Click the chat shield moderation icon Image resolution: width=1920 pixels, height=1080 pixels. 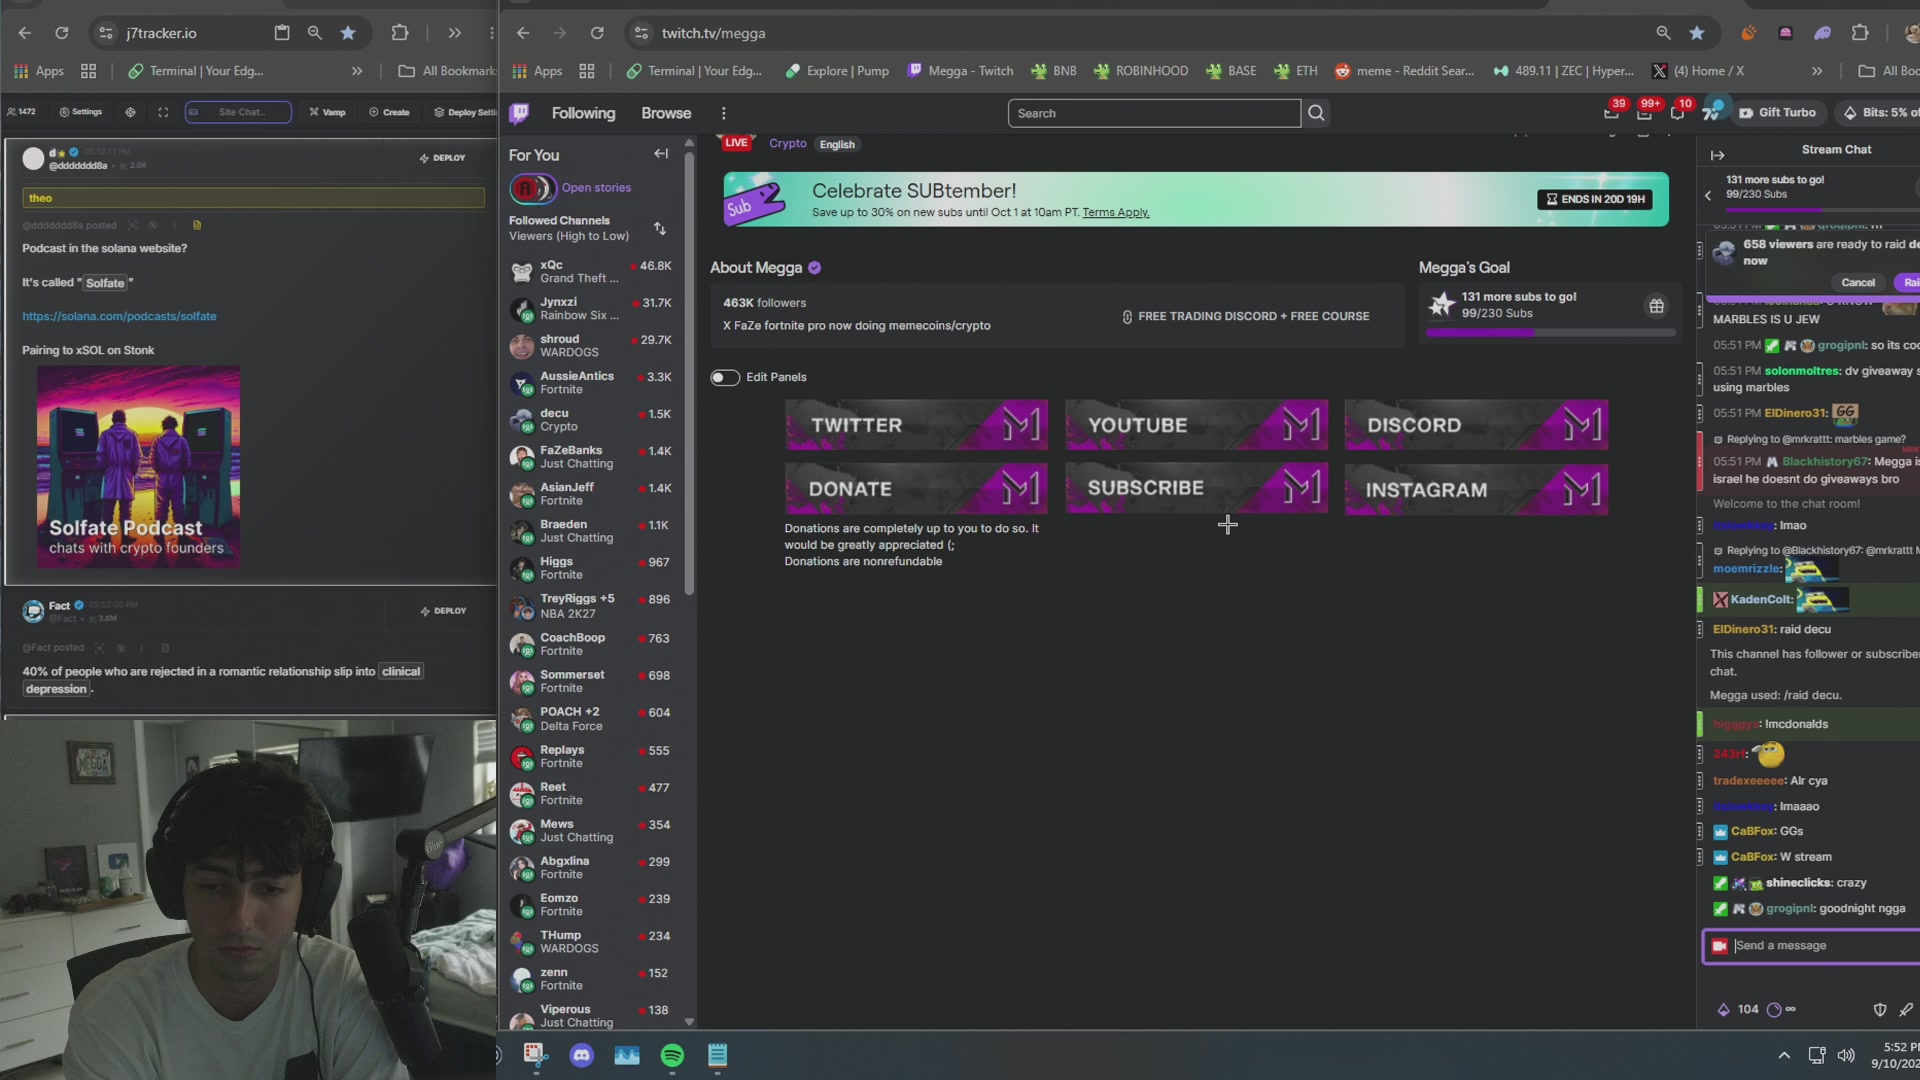coord(1880,1010)
